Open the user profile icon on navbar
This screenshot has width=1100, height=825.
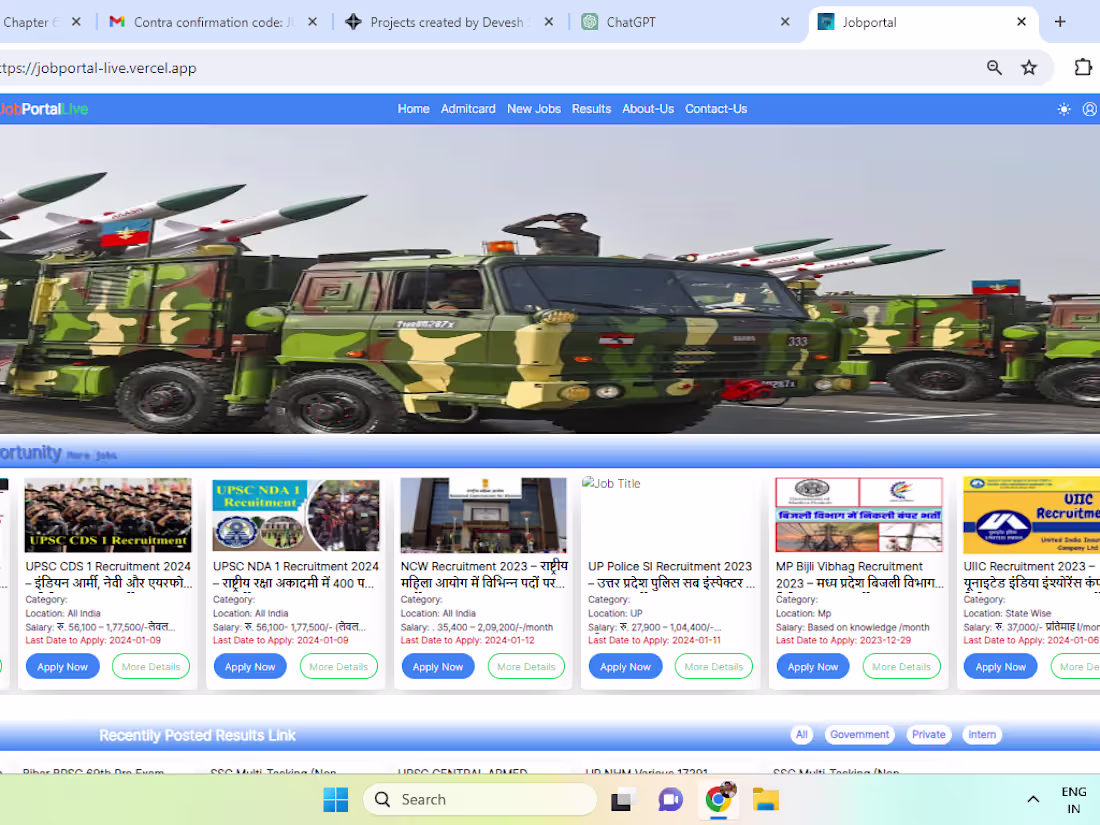[1089, 110]
